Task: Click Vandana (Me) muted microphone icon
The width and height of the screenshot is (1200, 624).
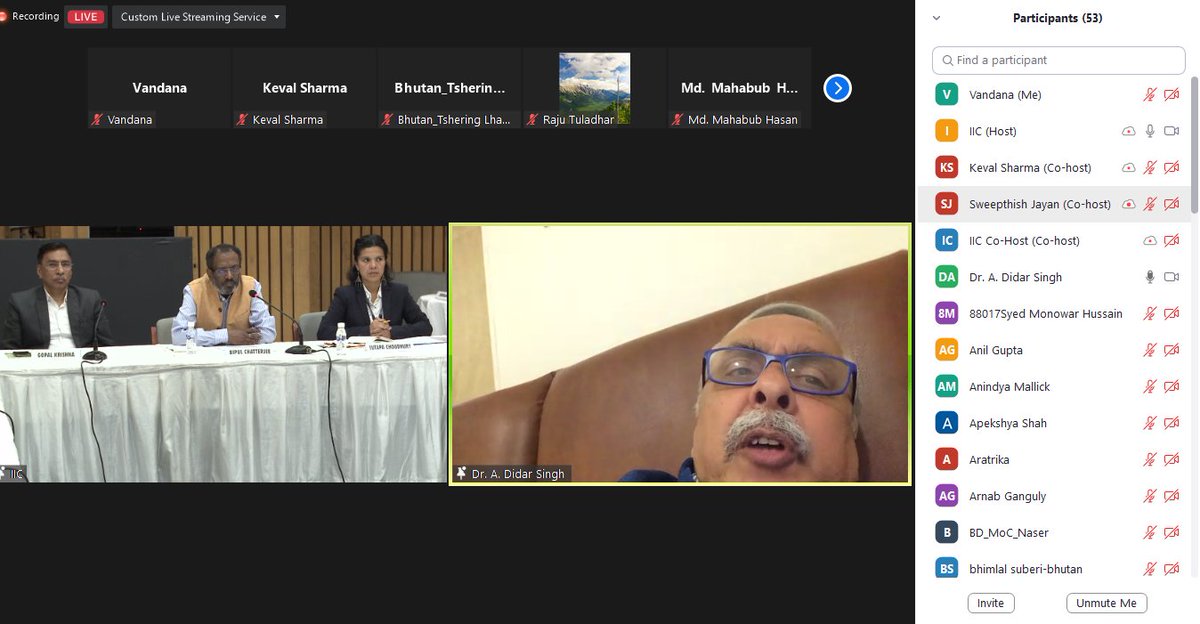Action: pos(1150,95)
